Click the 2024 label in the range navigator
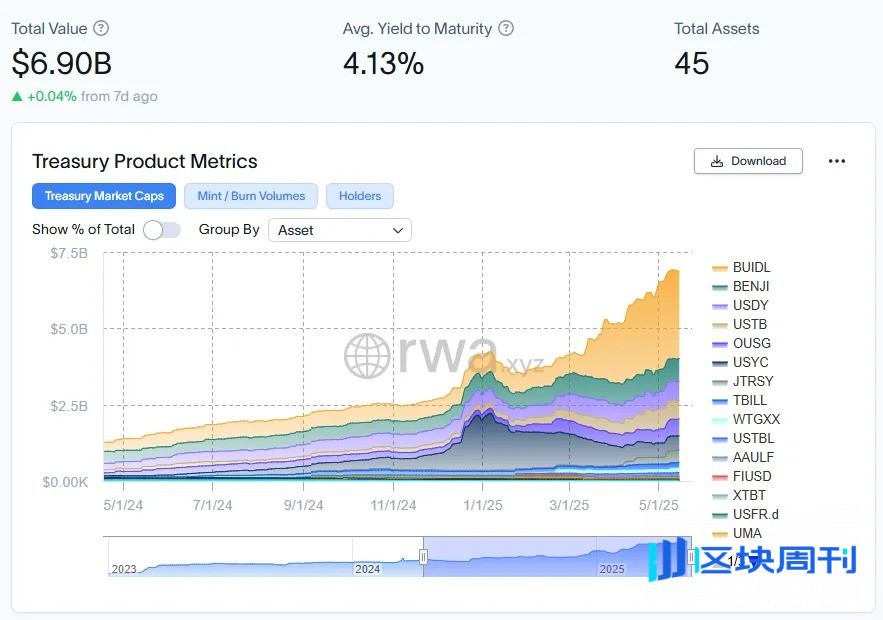 click(368, 569)
